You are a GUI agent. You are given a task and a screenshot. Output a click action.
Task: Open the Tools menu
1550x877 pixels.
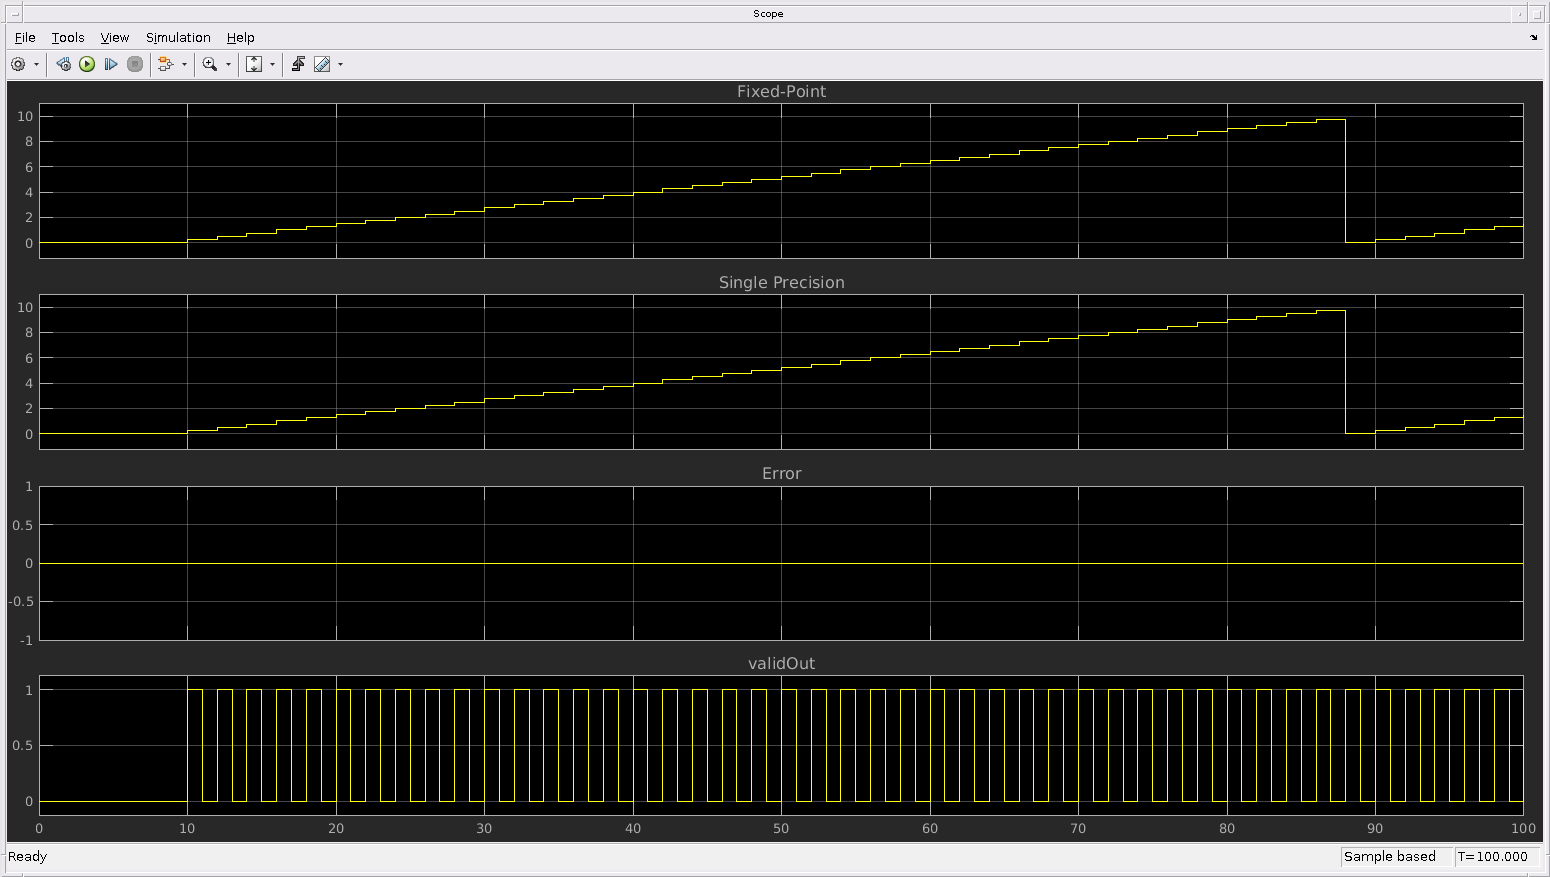68,37
